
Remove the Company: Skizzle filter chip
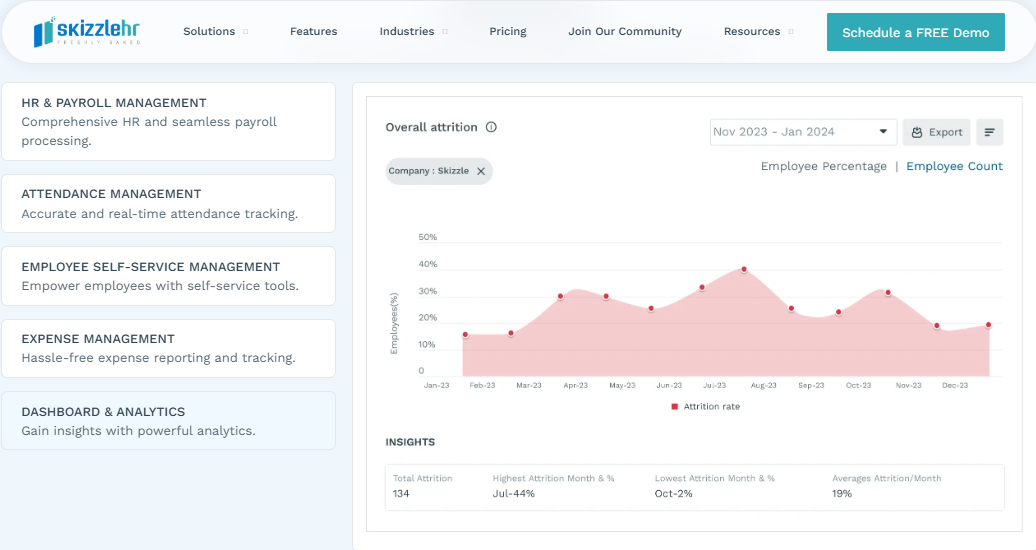481,171
